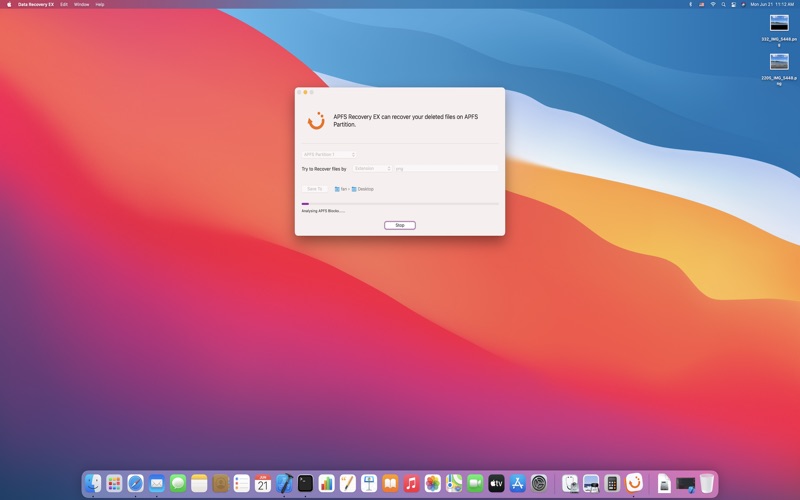Open the Apple menu

click(x=9, y=4)
